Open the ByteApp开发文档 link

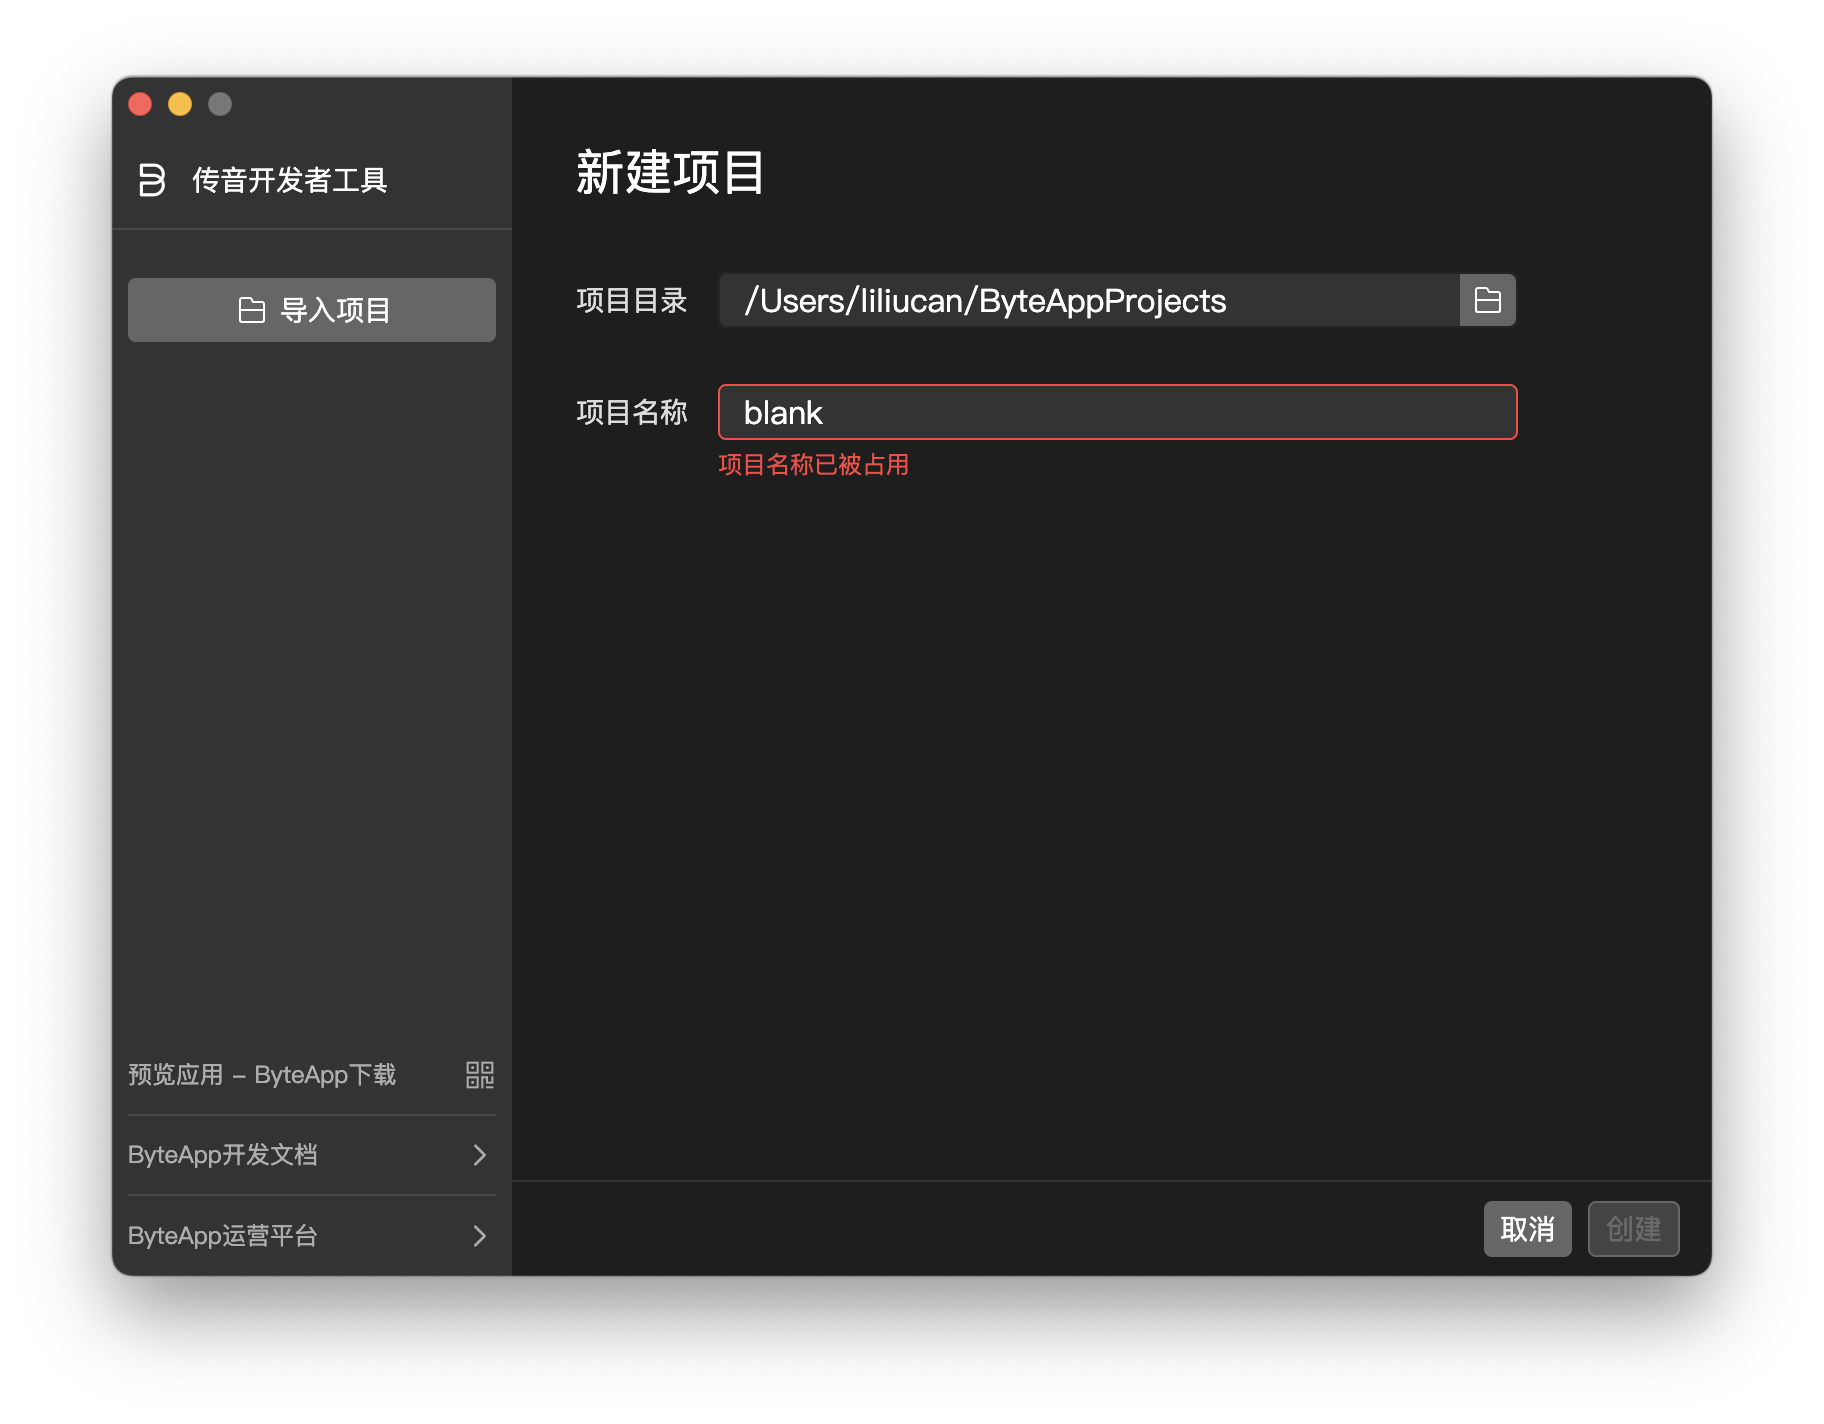point(222,1155)
